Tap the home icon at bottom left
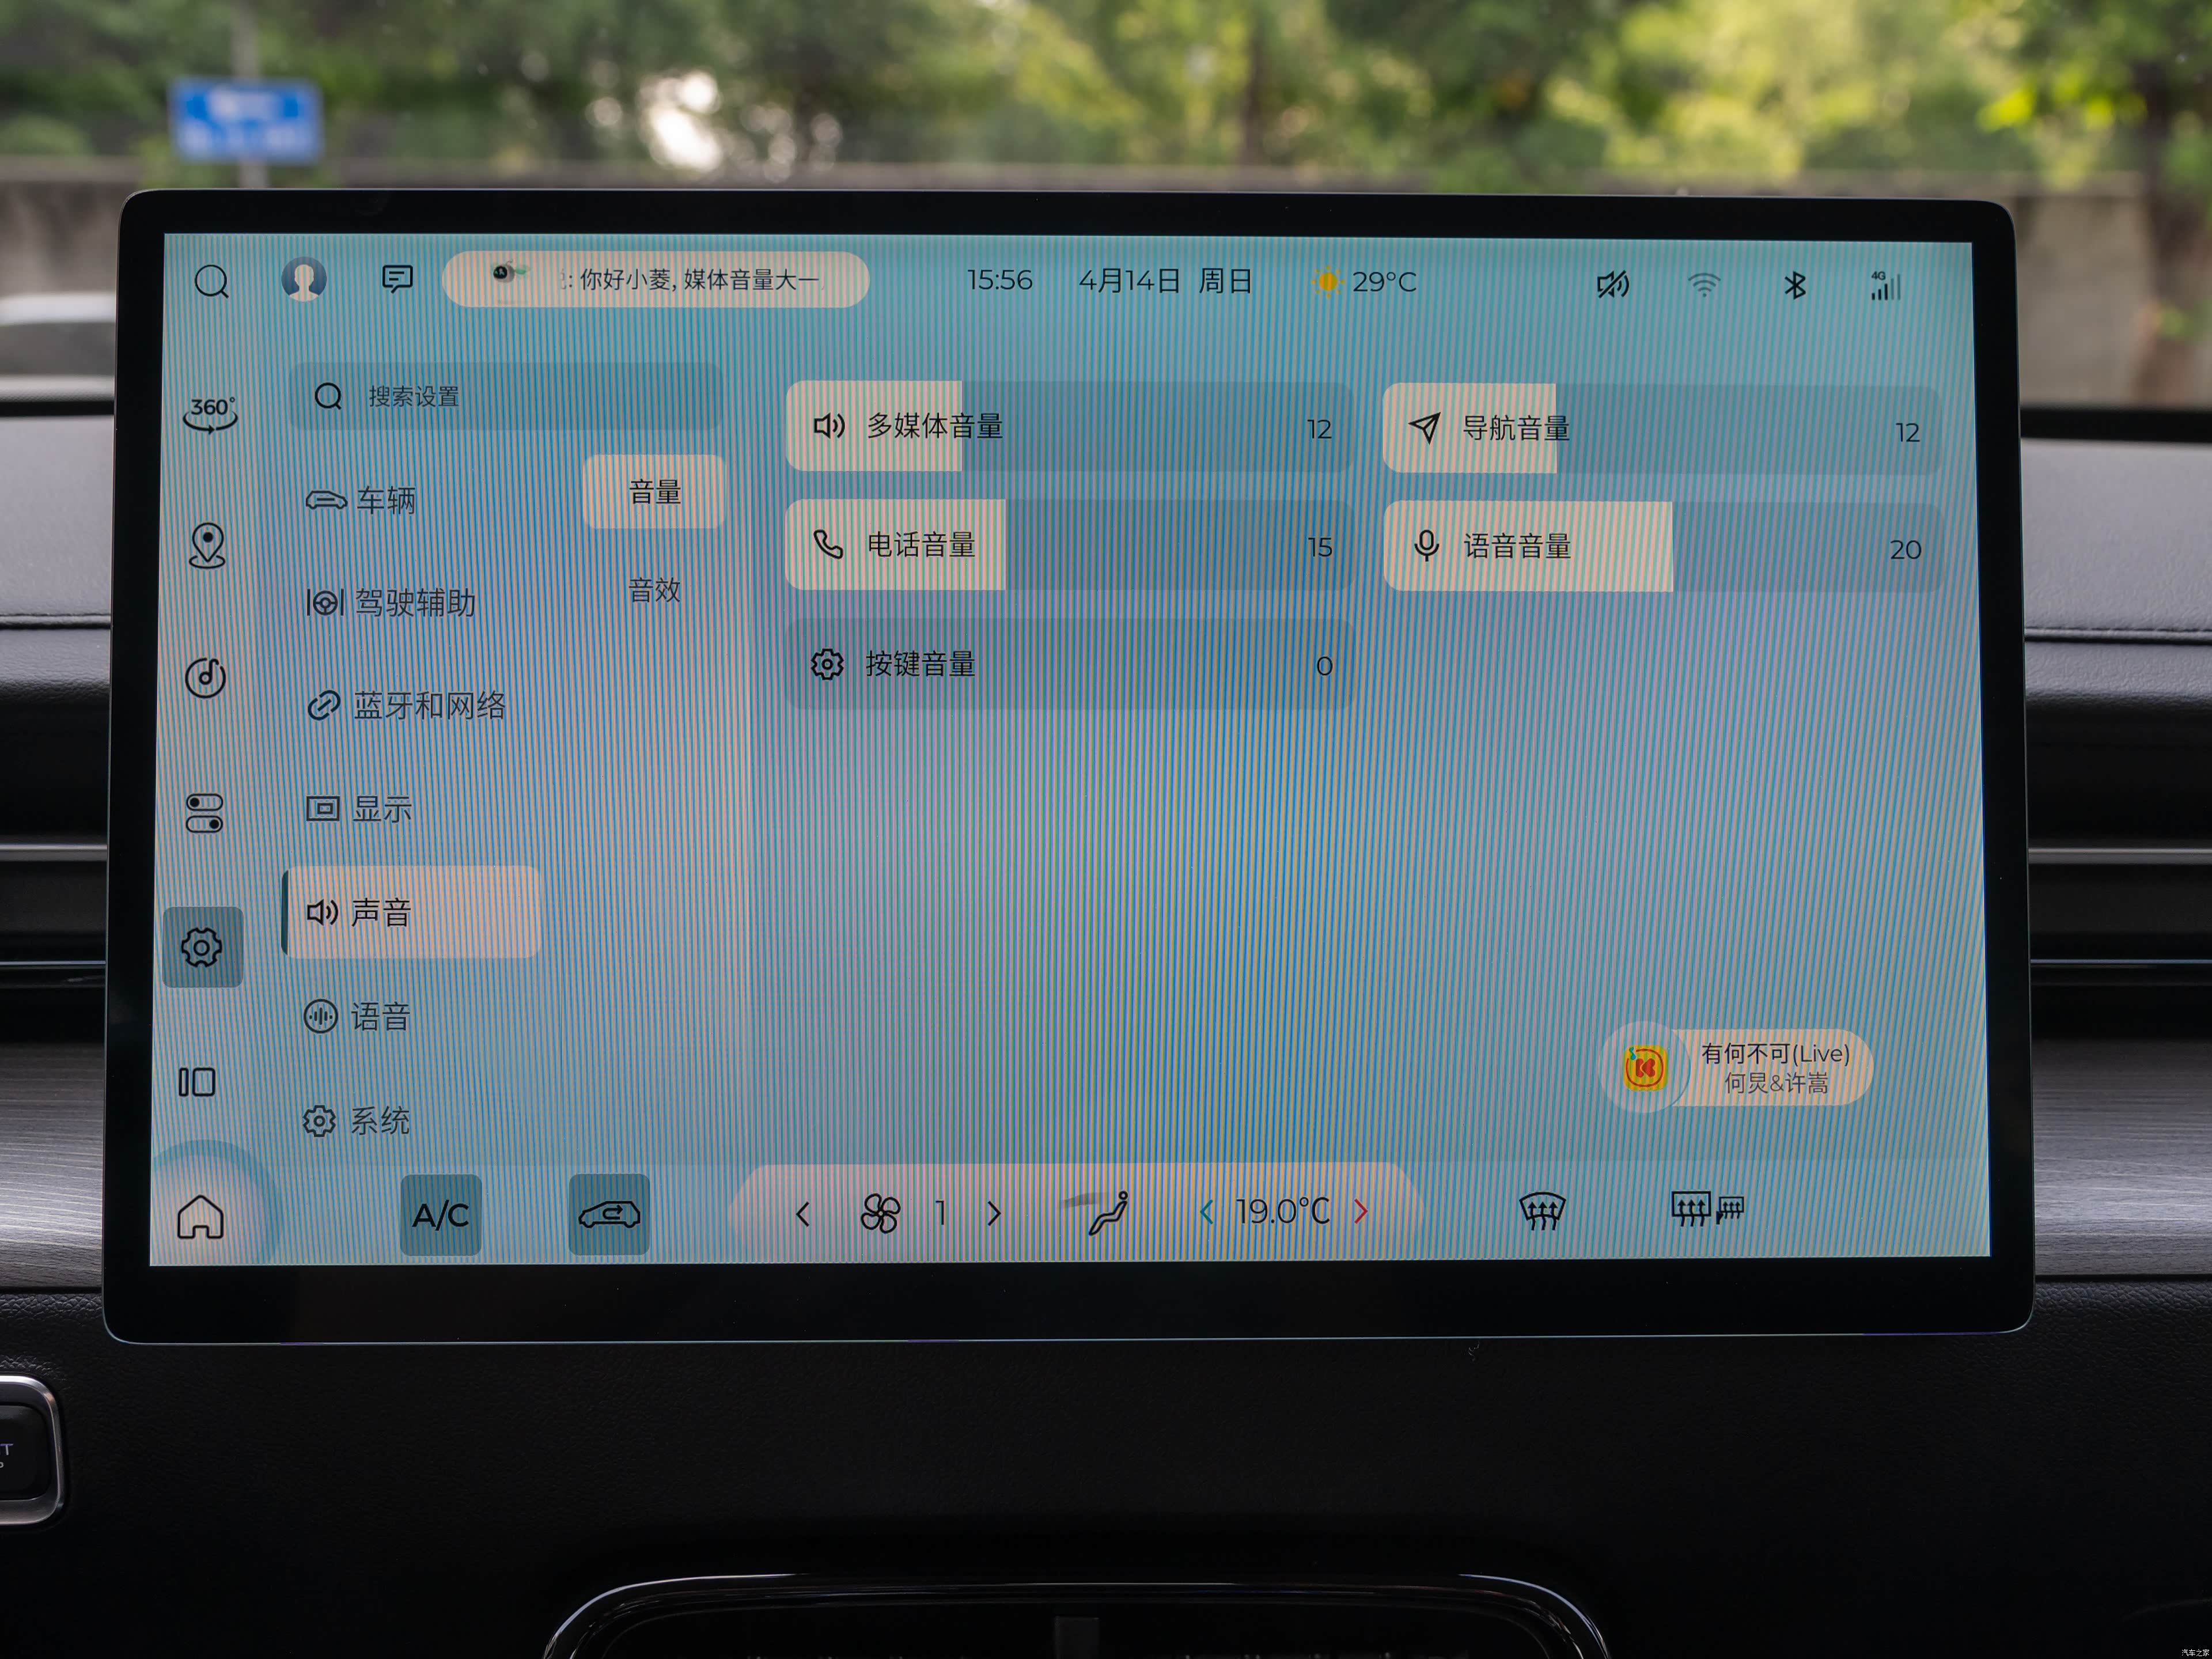Screen dimensions: 2212x1659 (200, 1216)
